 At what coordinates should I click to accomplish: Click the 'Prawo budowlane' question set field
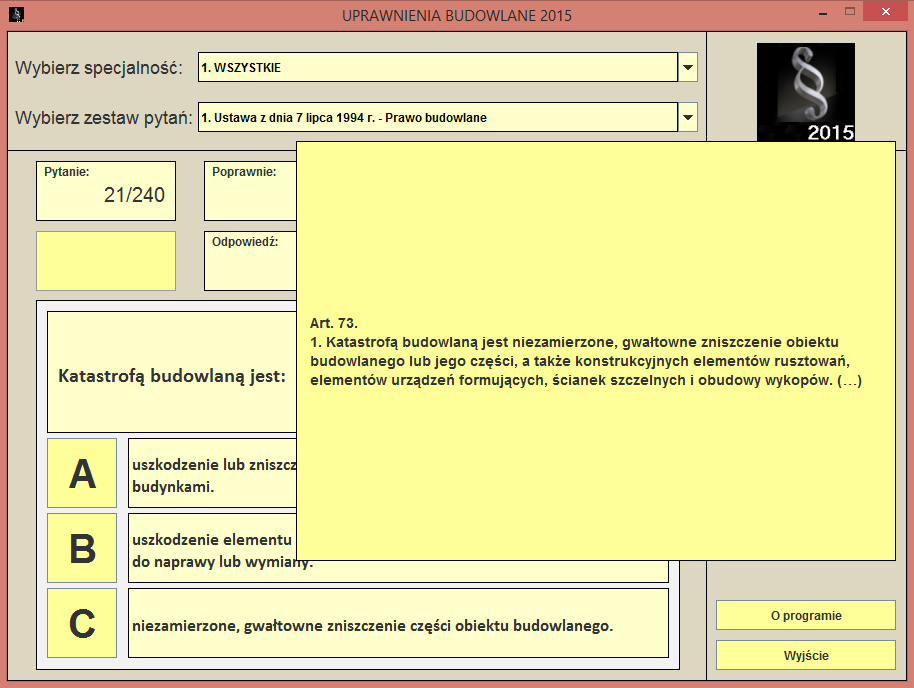tap(438, 117)
